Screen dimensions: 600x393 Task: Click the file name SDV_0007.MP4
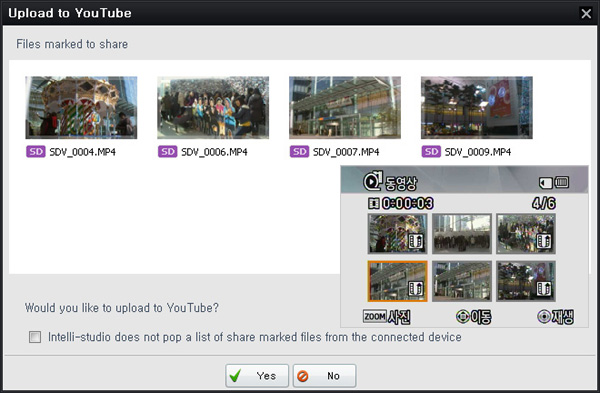346,152
